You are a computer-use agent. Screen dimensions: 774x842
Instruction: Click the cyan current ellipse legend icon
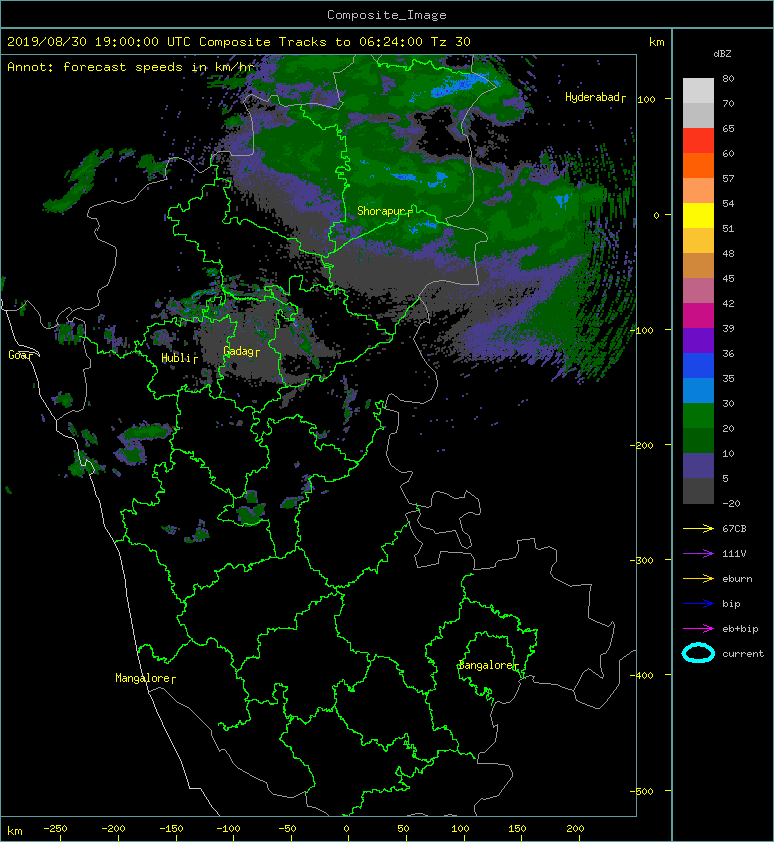pyautogui.click(x=698, y=653)
